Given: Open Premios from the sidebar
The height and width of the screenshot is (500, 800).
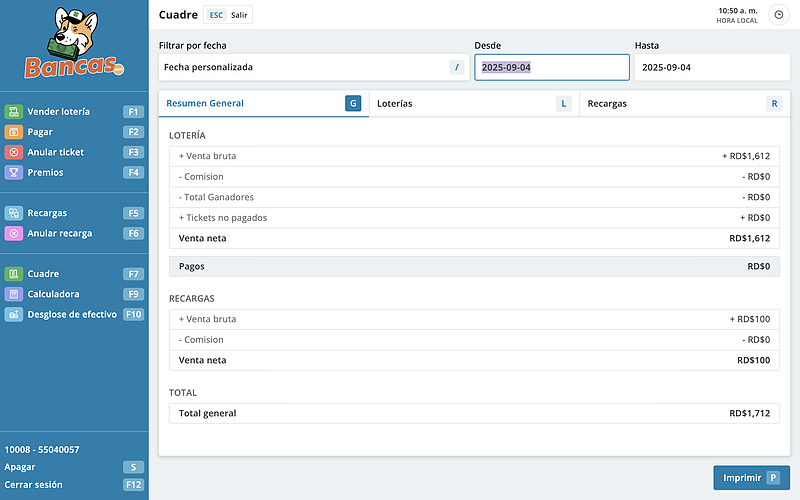Looking at the screenshot, I should coord(74,172).
